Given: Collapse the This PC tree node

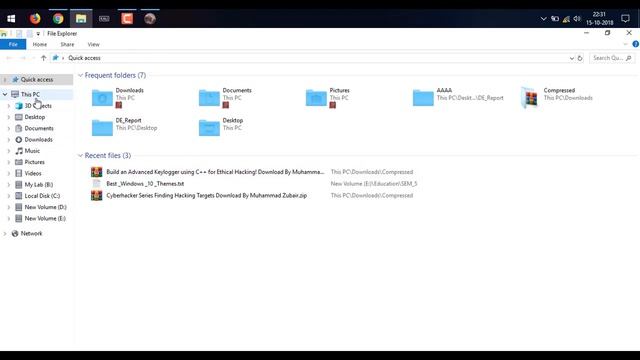Looking at the screenshot, I should [x=5, y=94].
